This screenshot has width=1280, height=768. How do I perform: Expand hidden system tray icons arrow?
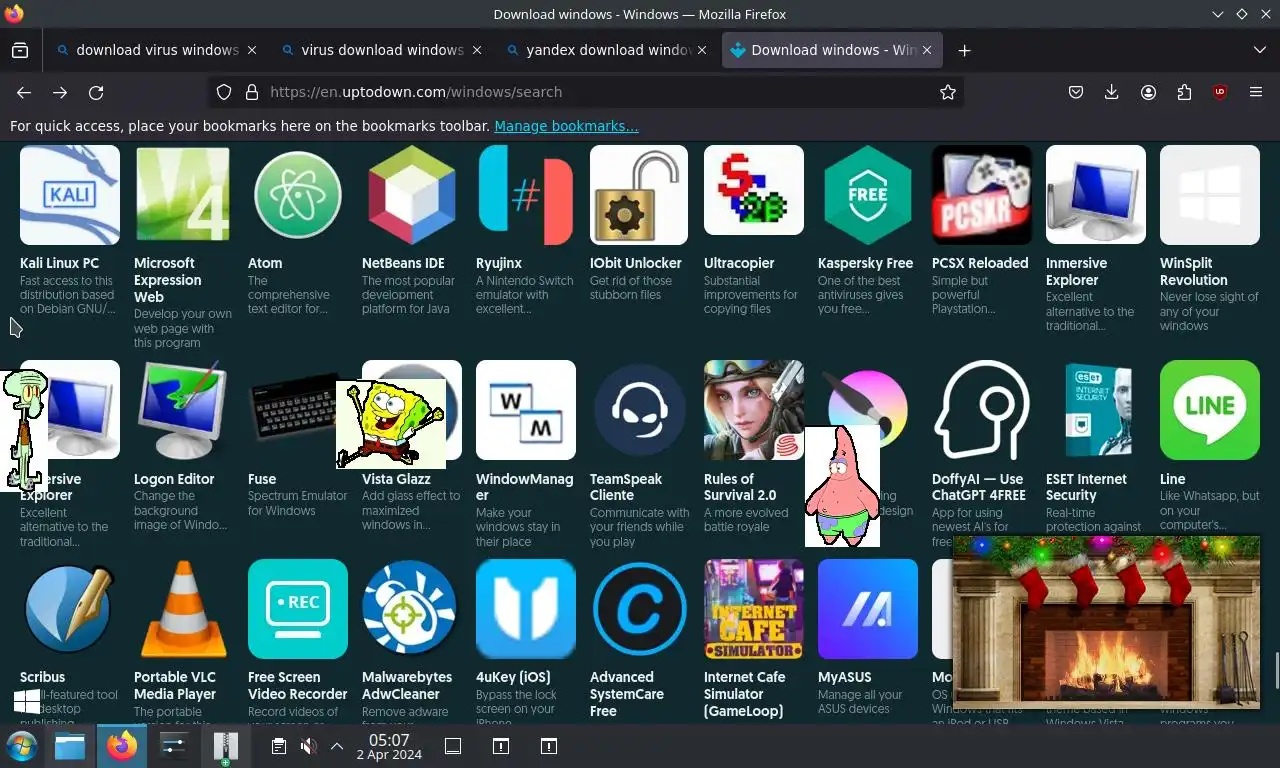[337, 746]
